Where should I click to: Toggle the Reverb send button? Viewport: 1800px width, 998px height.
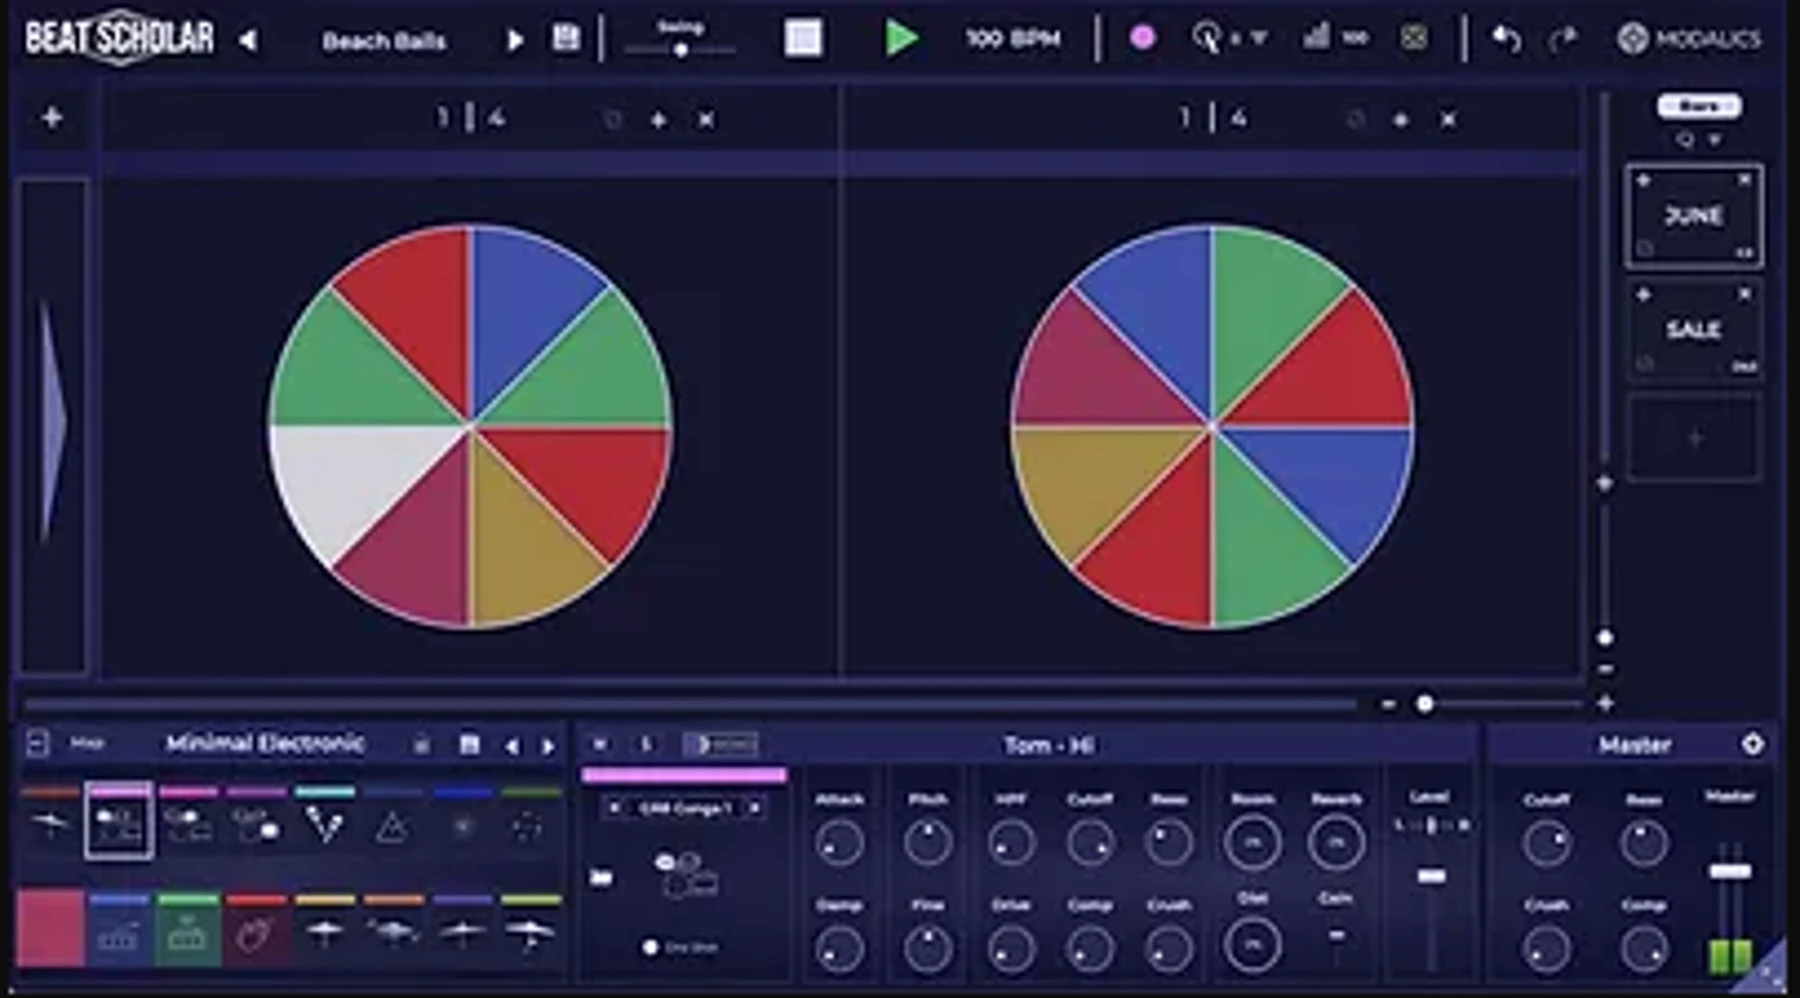click(x=1336, y=843)
